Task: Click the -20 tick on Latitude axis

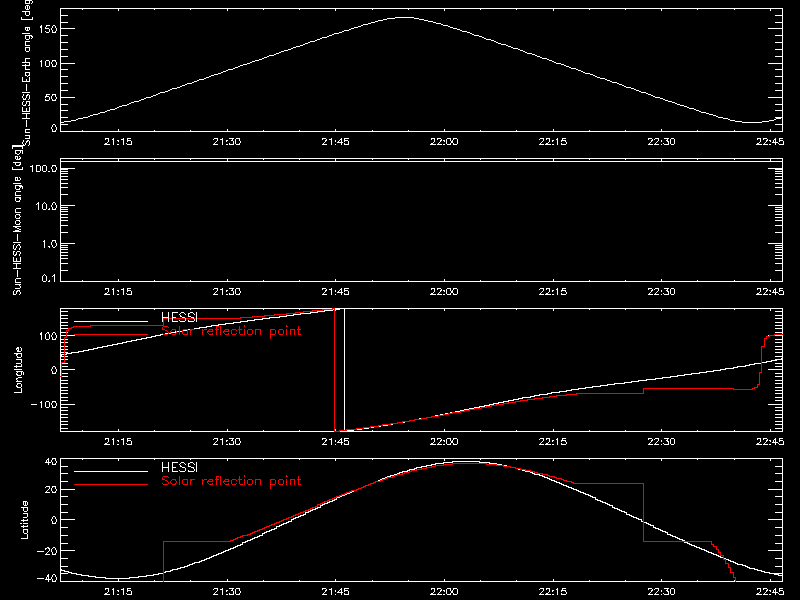Action: 47,551
